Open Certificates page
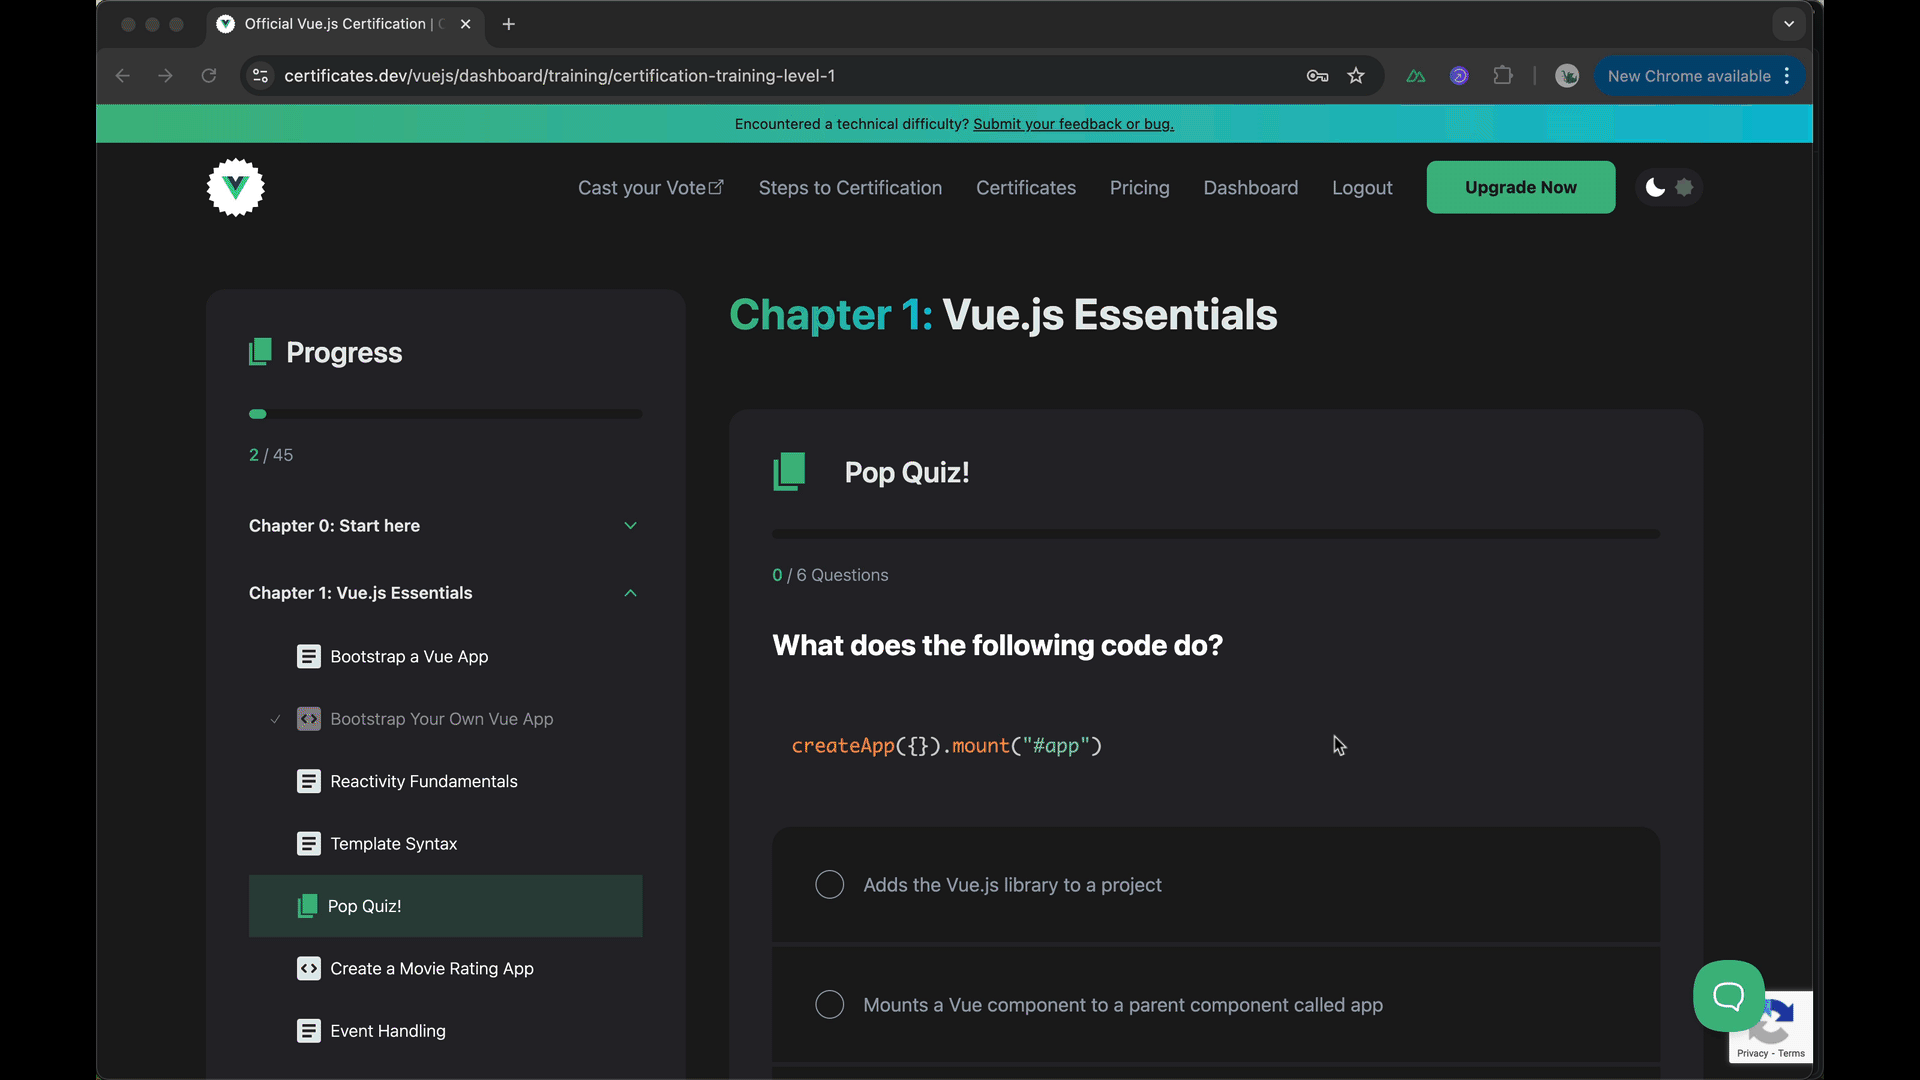Viewport: 1920px width, 1080px height. [1026, 188]
